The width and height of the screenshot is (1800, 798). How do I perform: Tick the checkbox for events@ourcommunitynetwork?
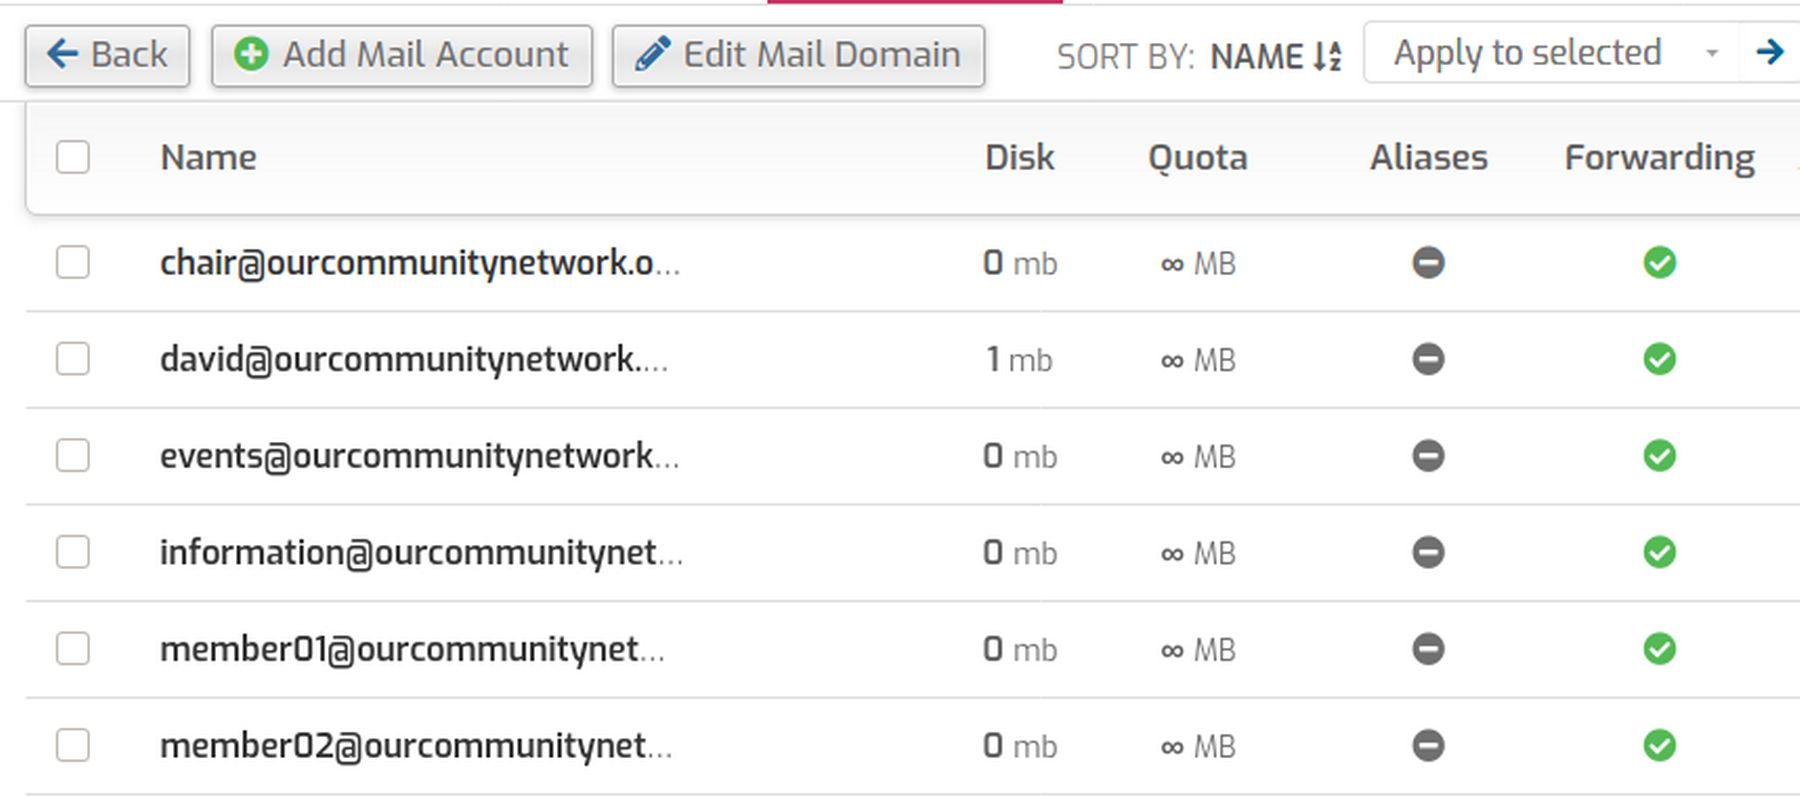click(73, 456)
